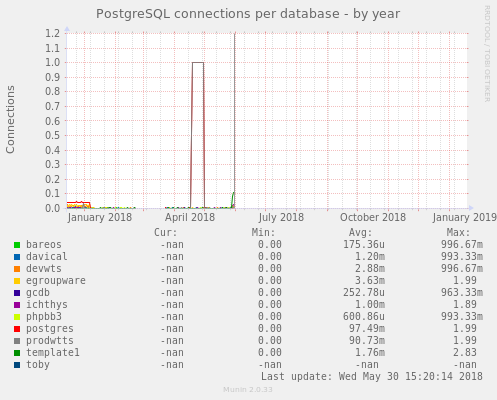Screen dimensions: 497x400
Task: Click the 'Avg:' column header
Action: tap(360, 232)
